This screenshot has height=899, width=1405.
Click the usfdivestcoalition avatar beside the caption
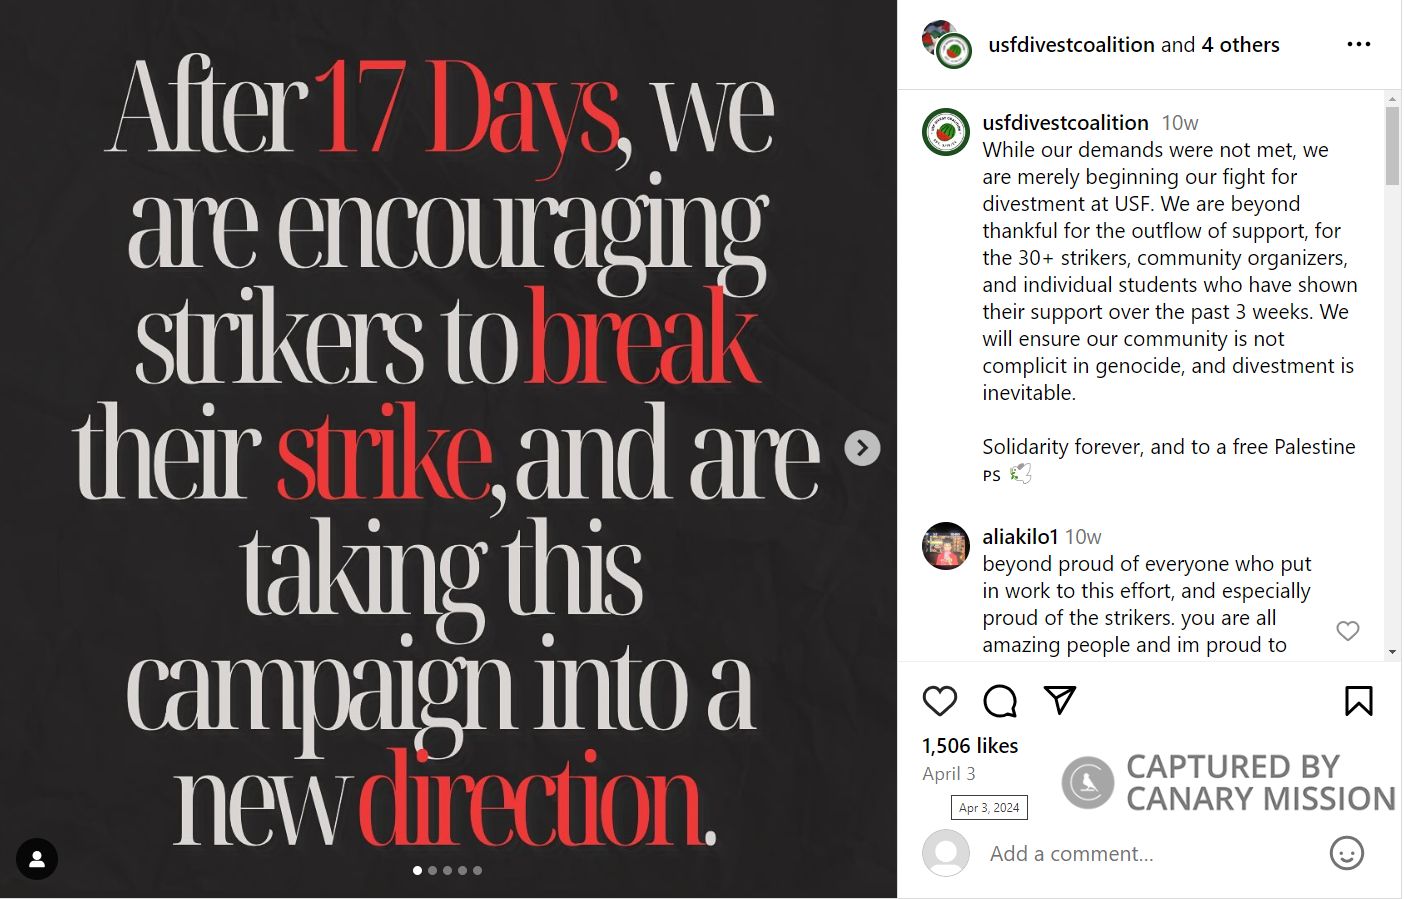946,132
